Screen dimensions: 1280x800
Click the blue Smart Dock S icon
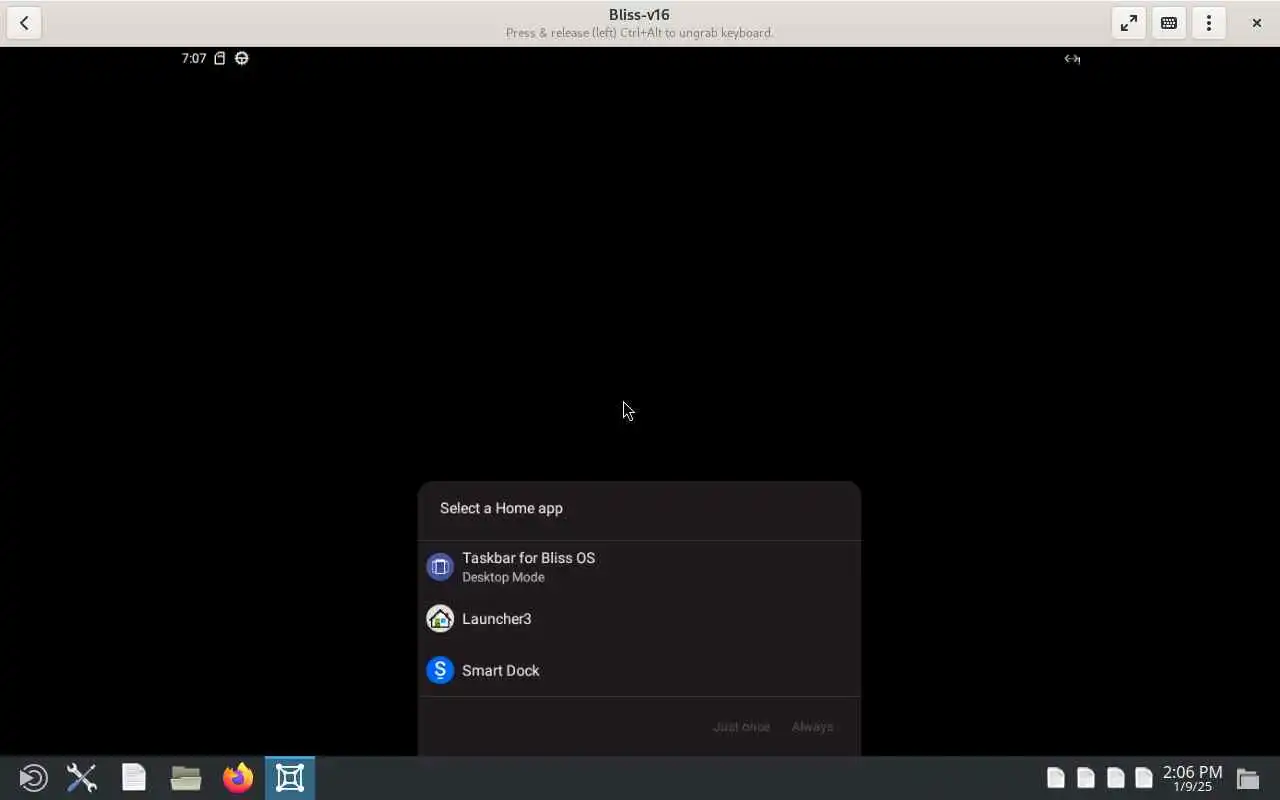[x=440, y=670]
